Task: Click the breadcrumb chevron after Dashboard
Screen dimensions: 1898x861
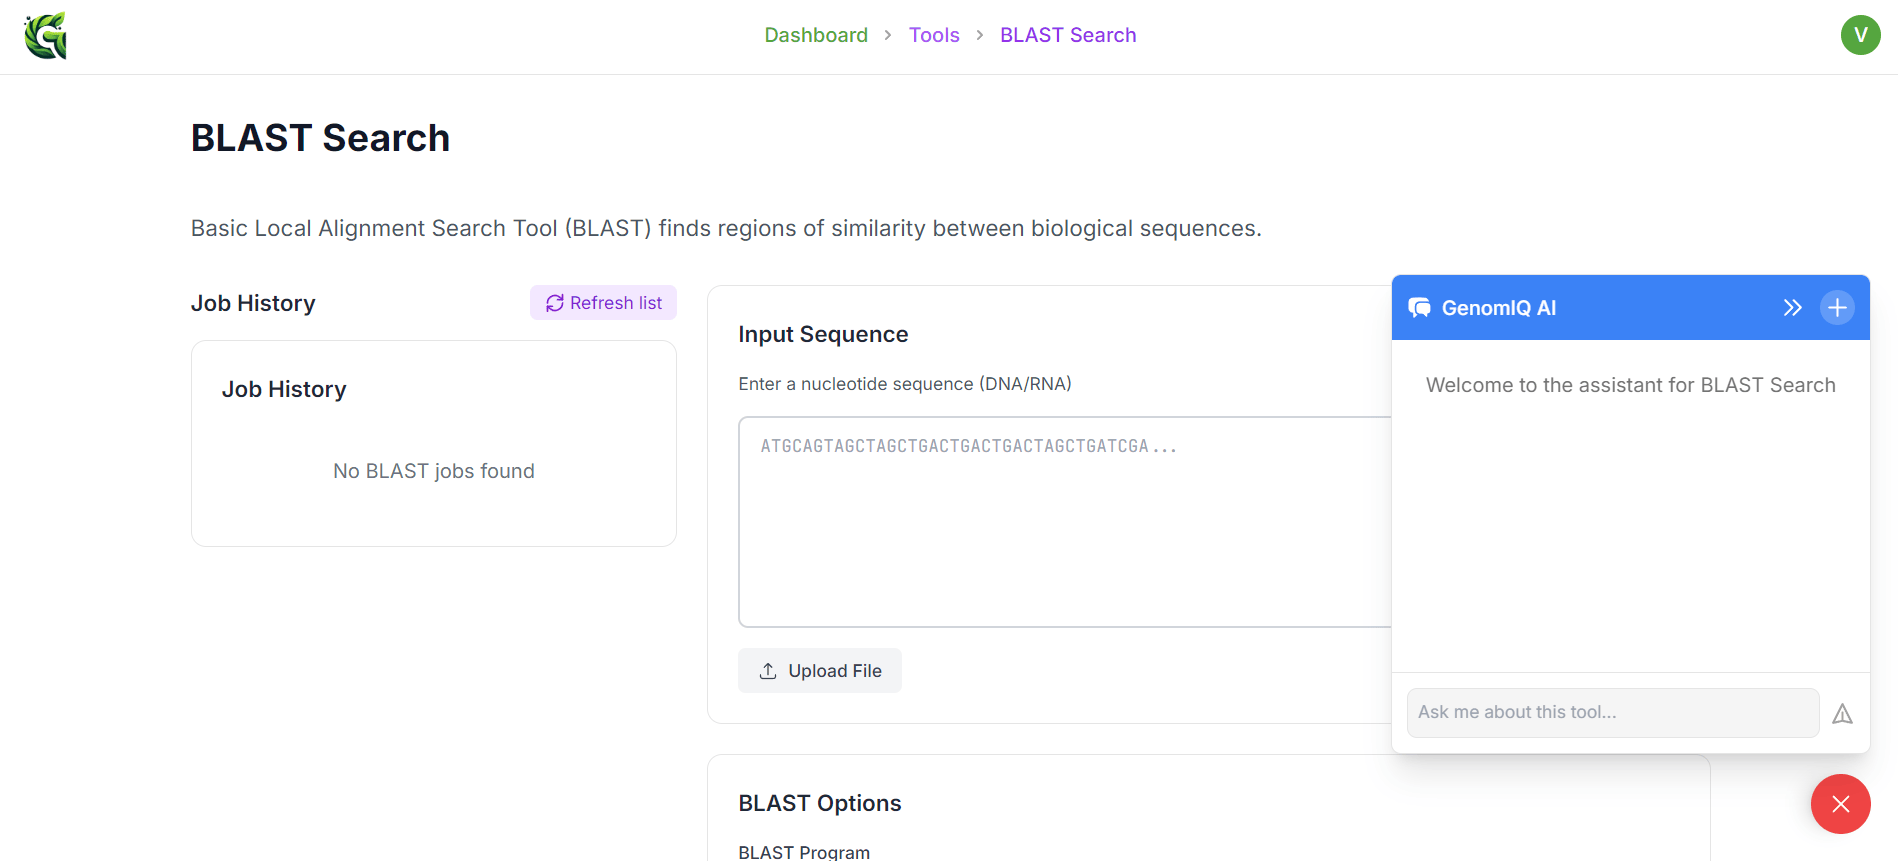Action: [887, 35]
